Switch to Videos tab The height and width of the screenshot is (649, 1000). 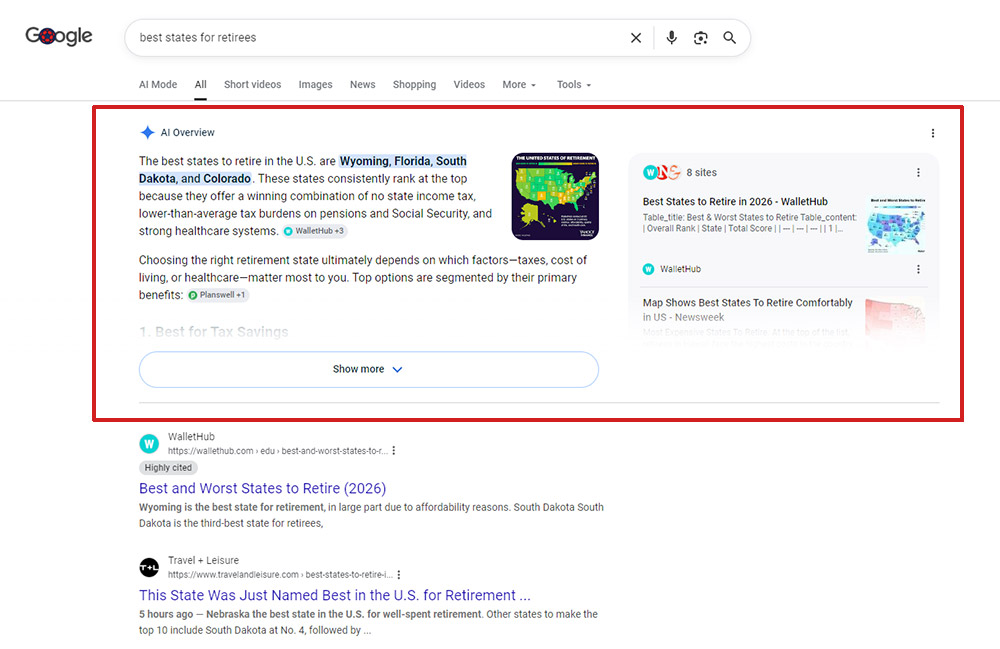[x=469, y=84]
